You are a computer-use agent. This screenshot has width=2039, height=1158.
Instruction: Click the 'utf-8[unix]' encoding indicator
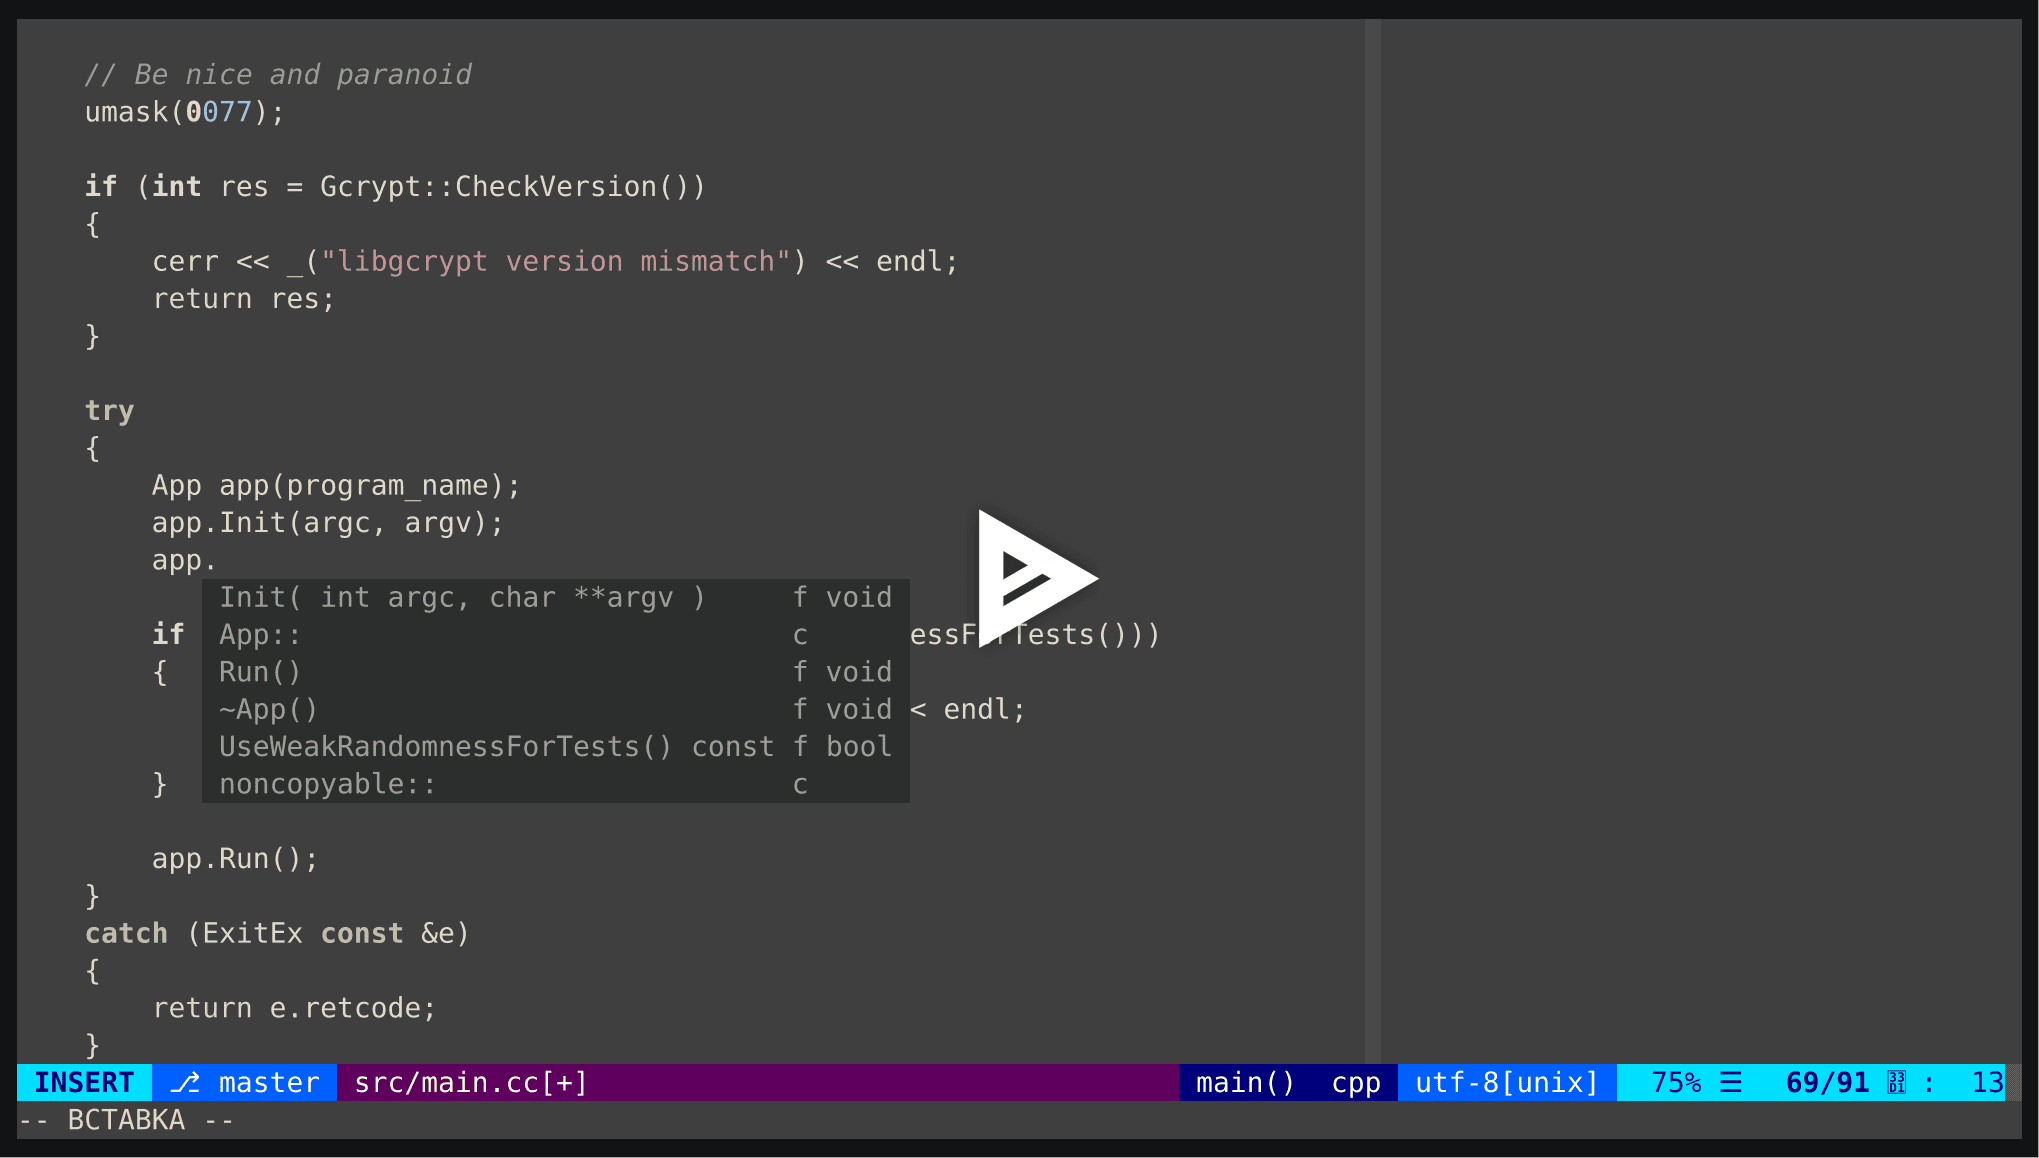click(1507, 1083)
